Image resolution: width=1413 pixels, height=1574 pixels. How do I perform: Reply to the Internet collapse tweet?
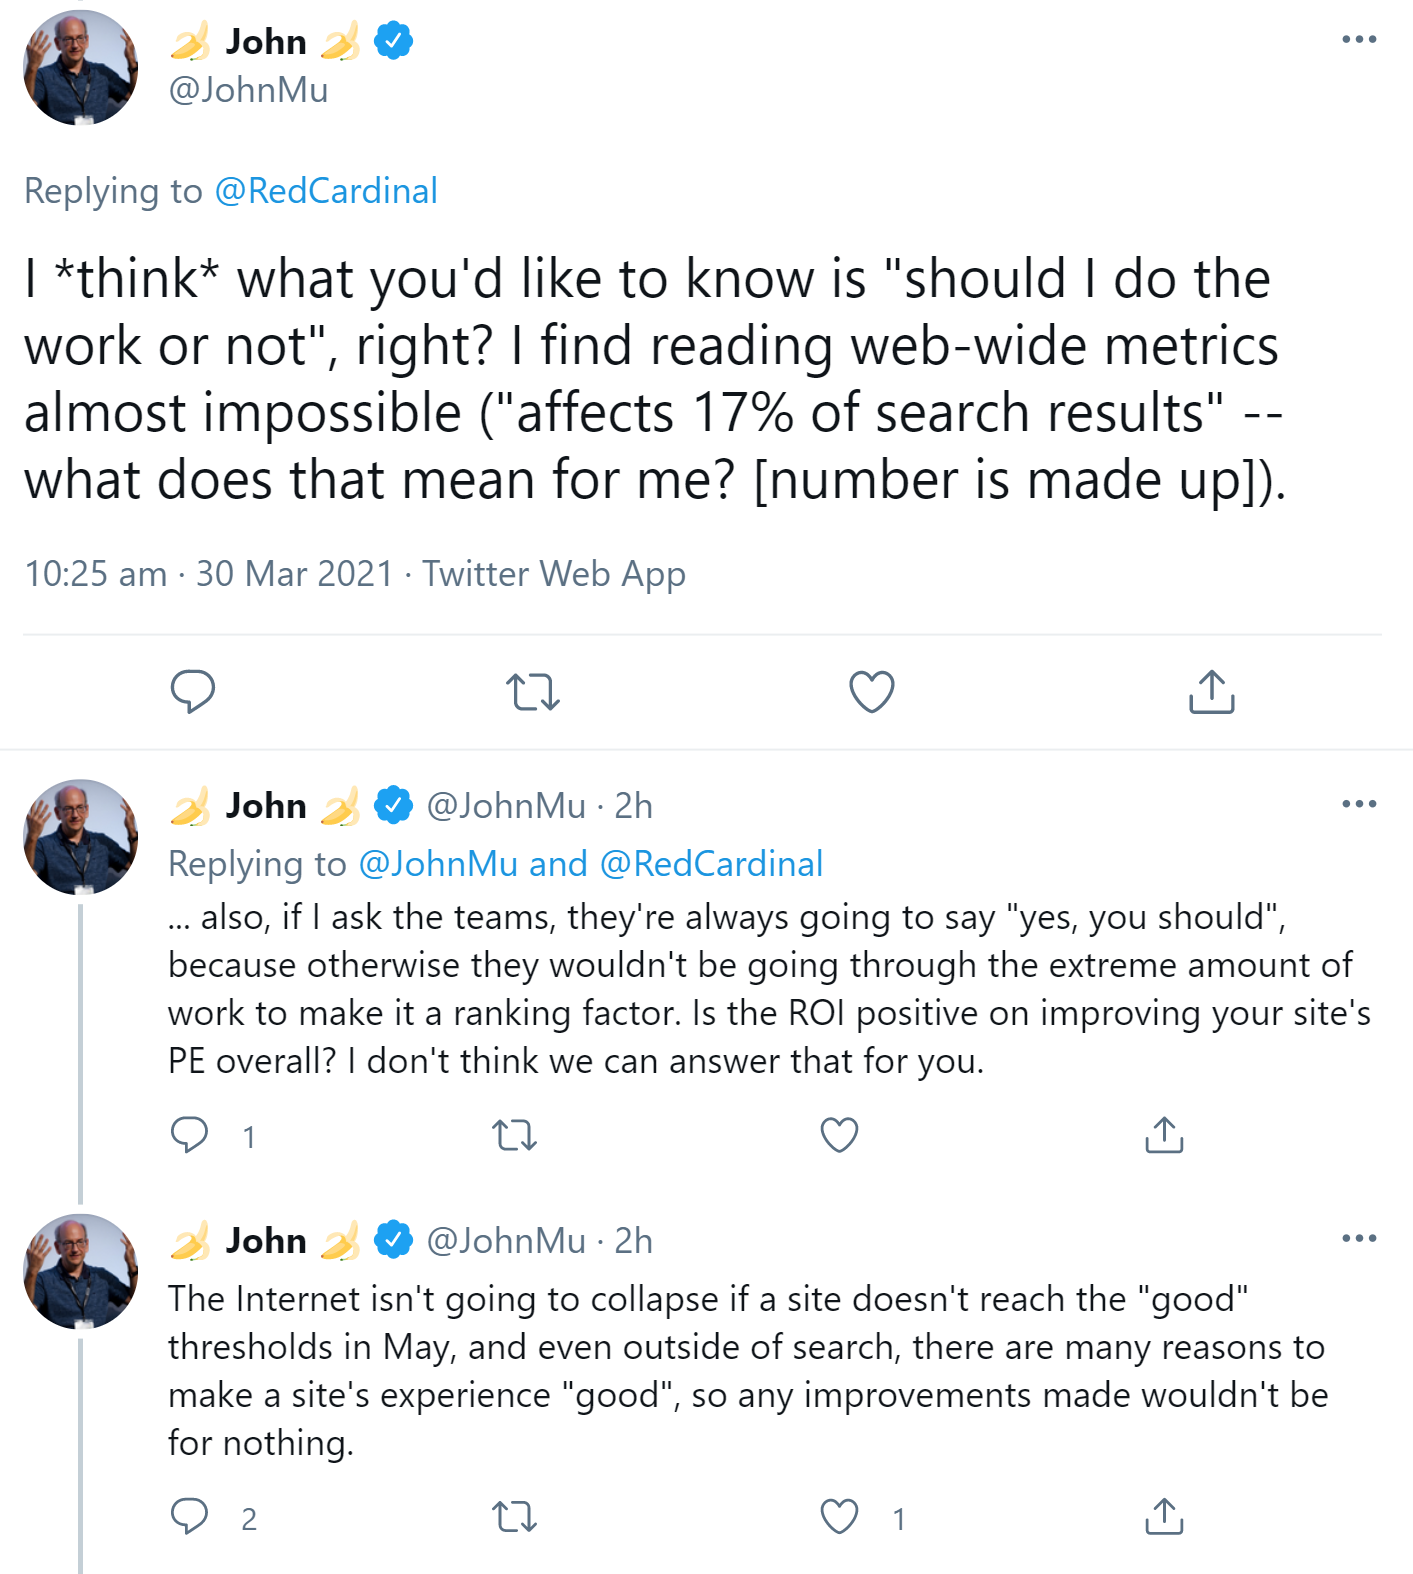pos(190,1519)
